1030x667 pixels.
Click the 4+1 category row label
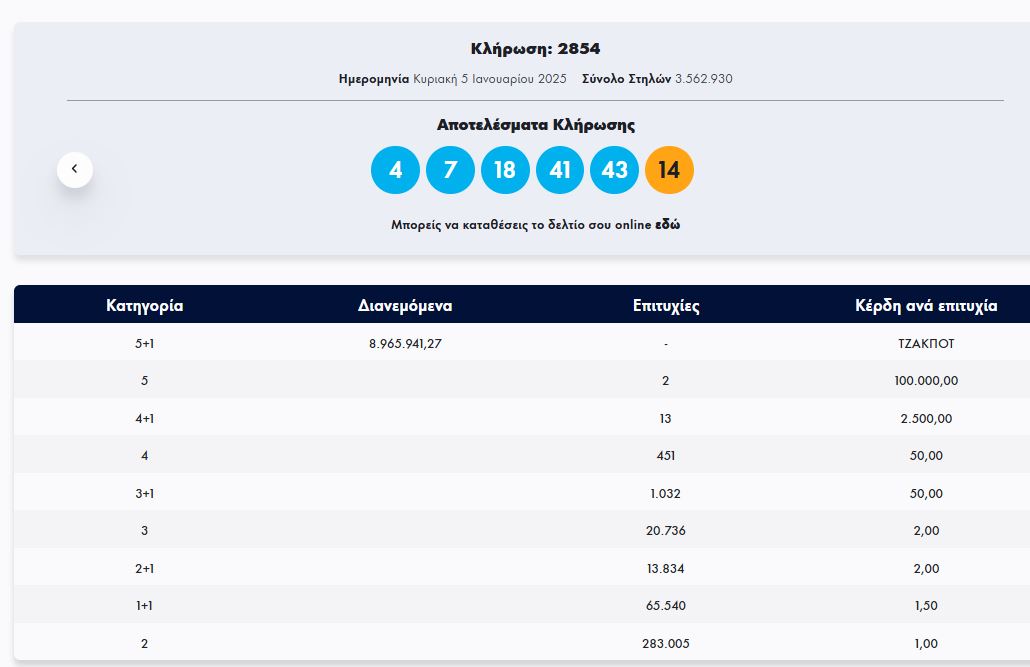(x=145, y=418)
